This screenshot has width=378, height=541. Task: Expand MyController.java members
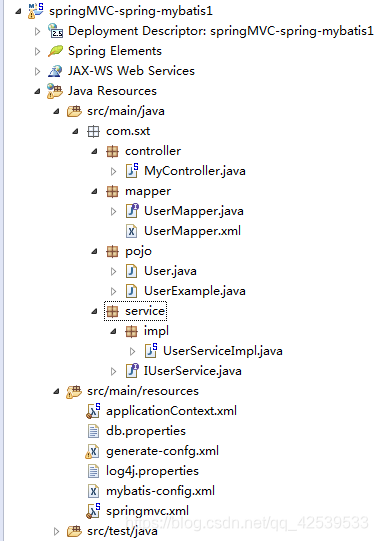(113, 171)
